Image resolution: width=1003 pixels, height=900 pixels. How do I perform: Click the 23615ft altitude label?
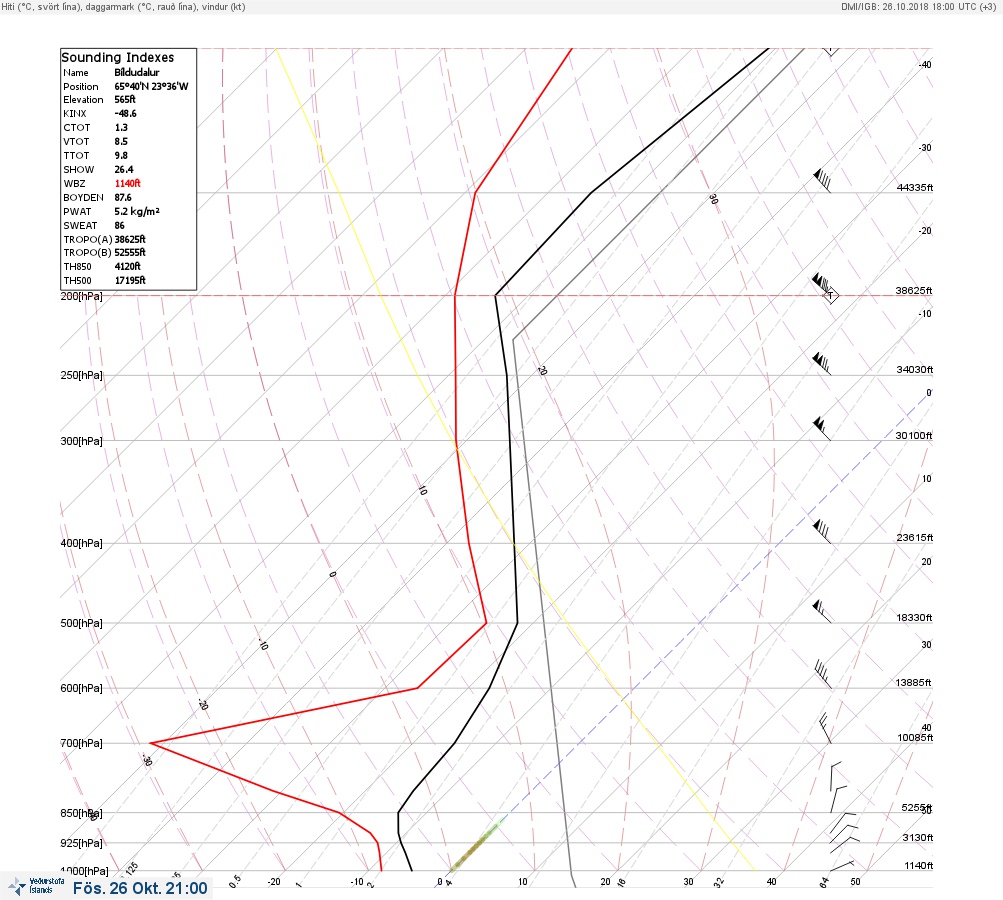tap(915, 538)
